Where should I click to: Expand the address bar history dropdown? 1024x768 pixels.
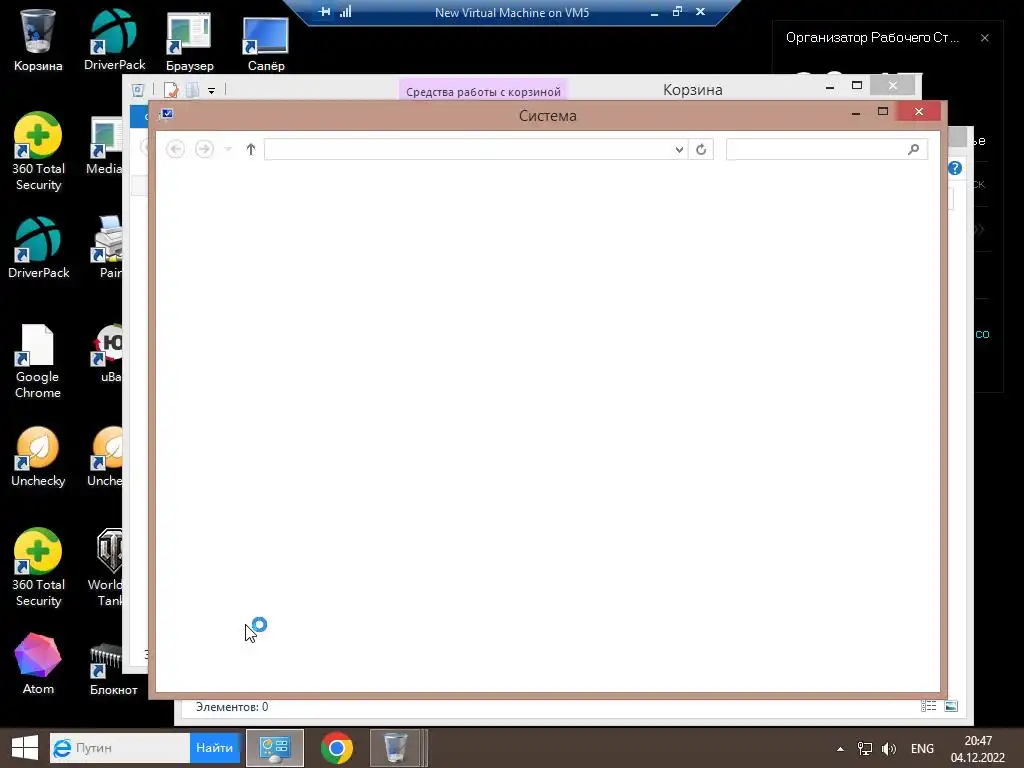pyautogui.click(x=679, y=150)
